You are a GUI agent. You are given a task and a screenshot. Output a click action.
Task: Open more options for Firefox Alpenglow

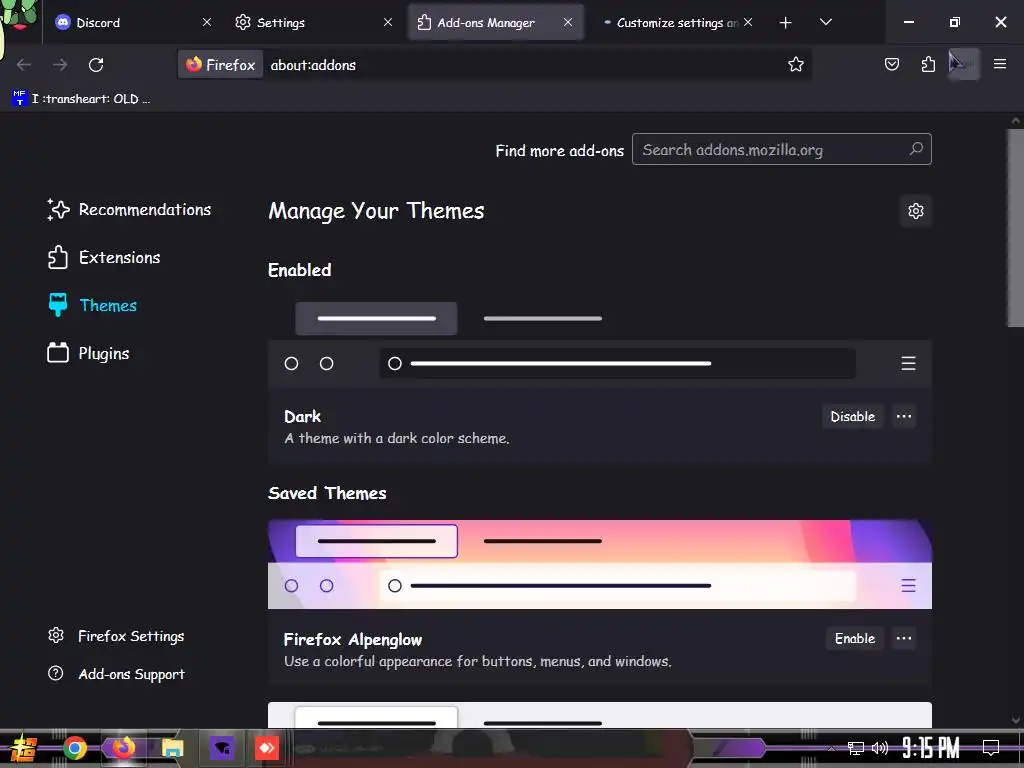[x=904, y=639]
